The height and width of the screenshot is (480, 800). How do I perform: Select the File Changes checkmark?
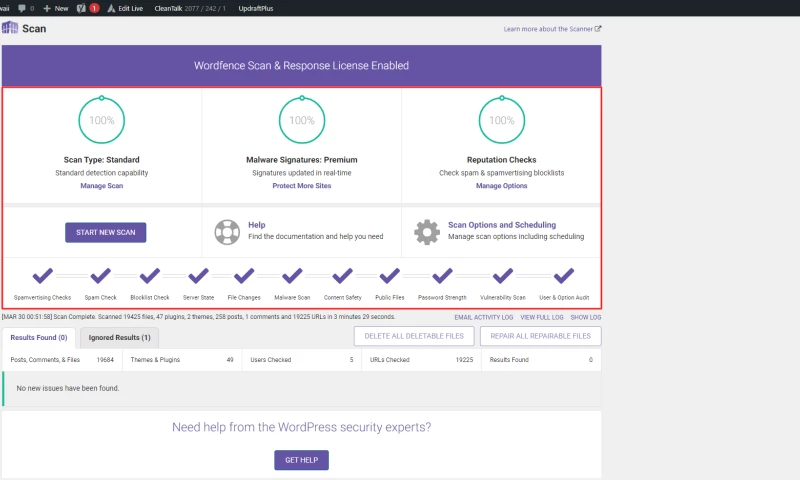click(244, 275)
